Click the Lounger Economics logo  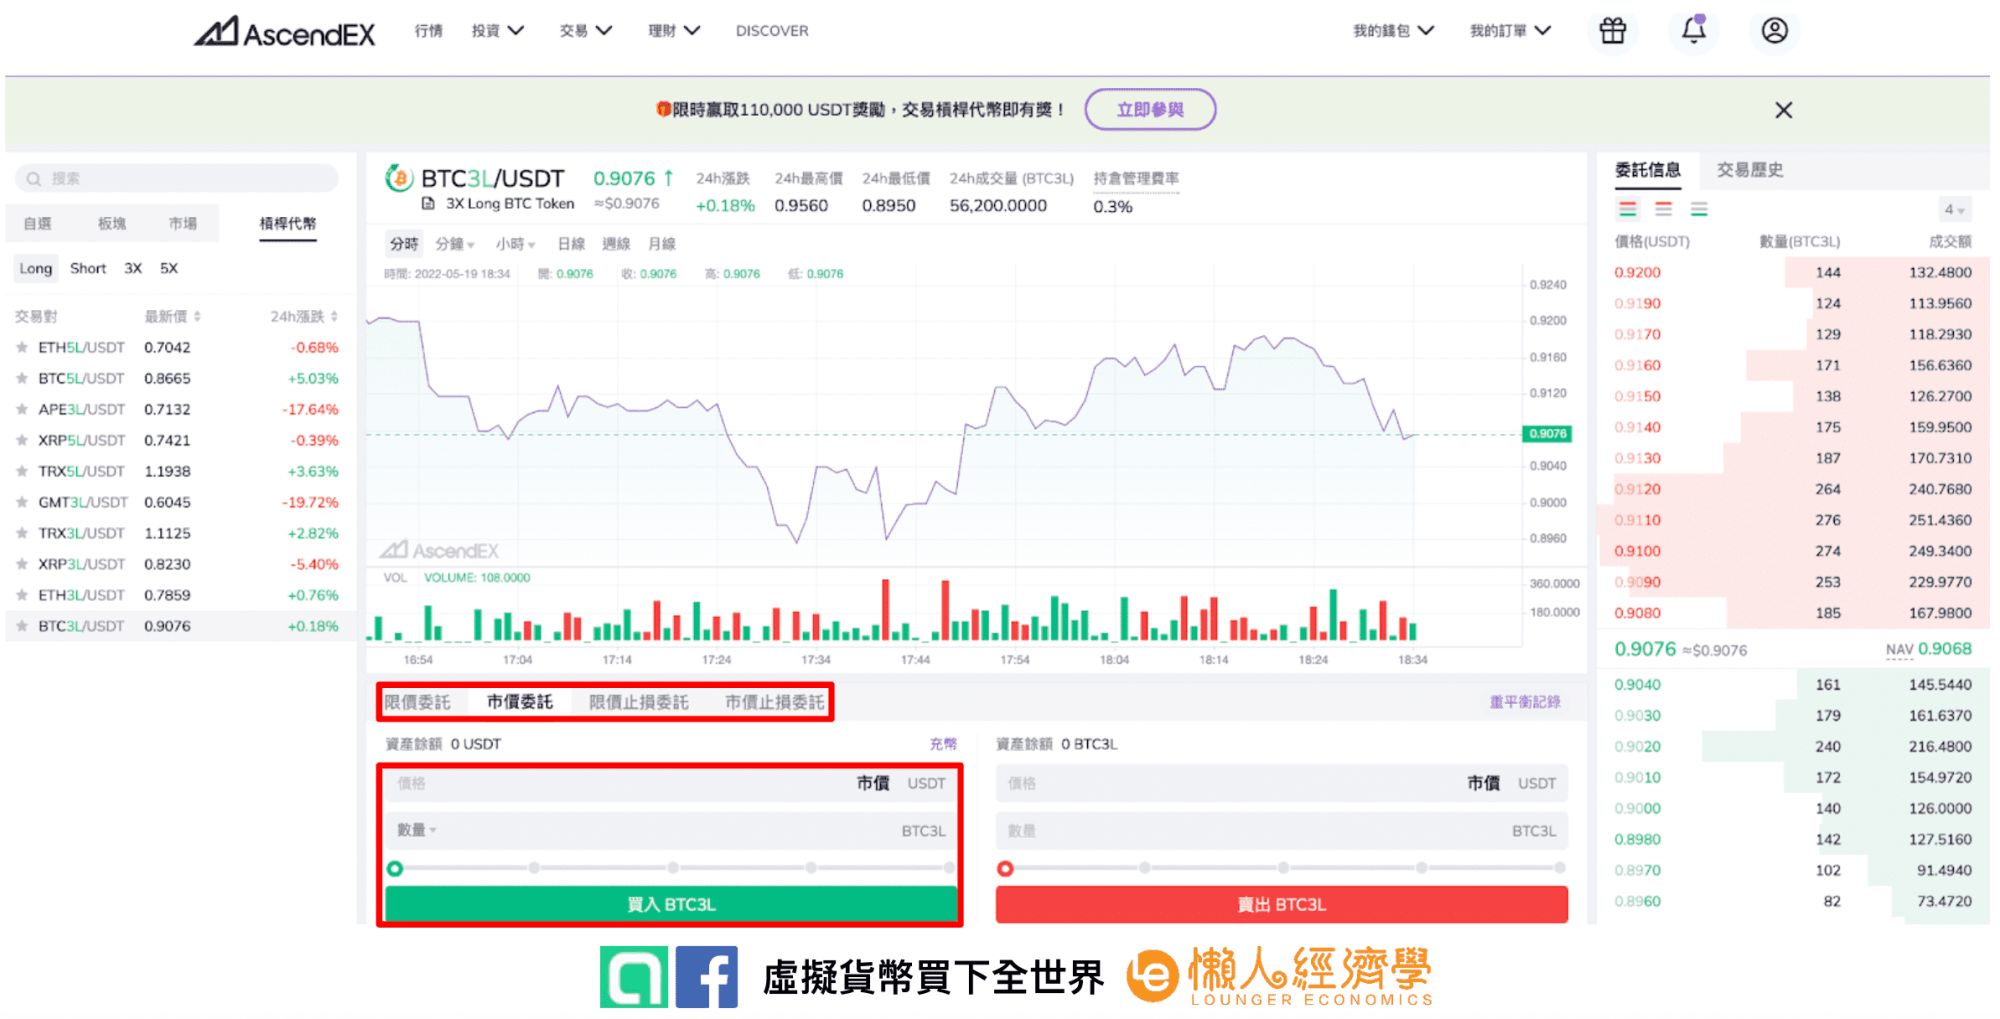[1280, 977]
